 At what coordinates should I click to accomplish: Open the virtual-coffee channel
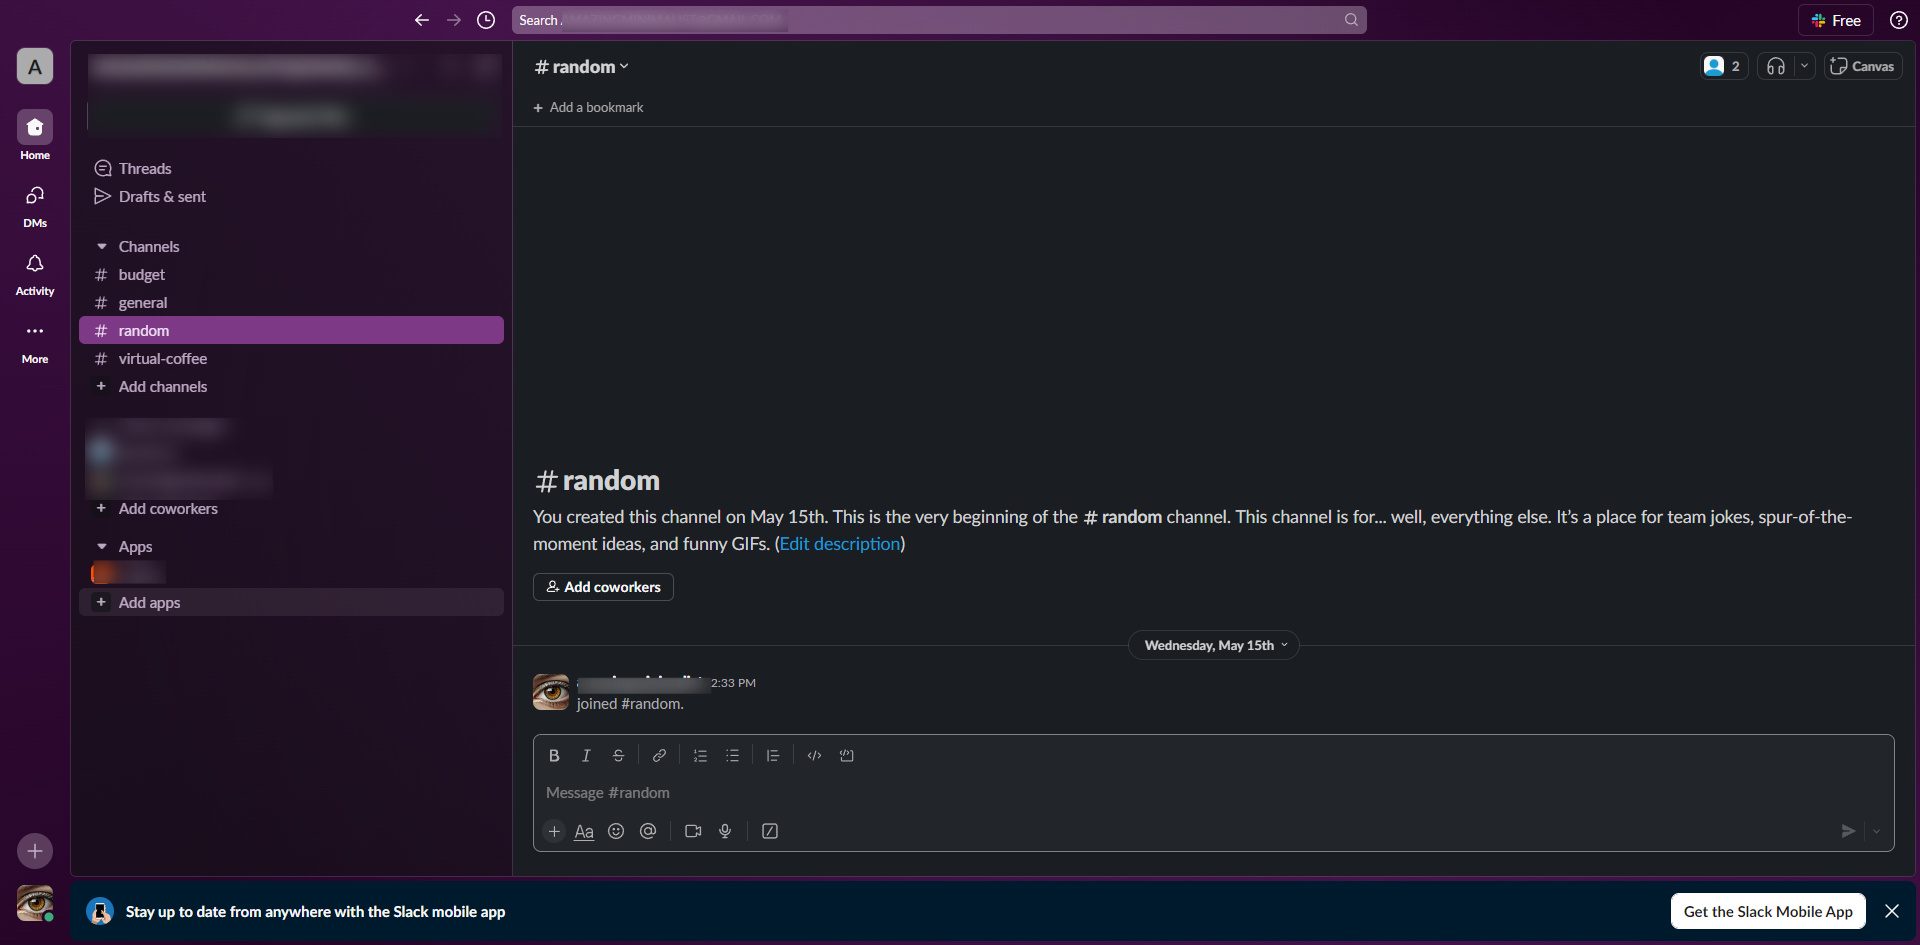[x=291, y=359]
